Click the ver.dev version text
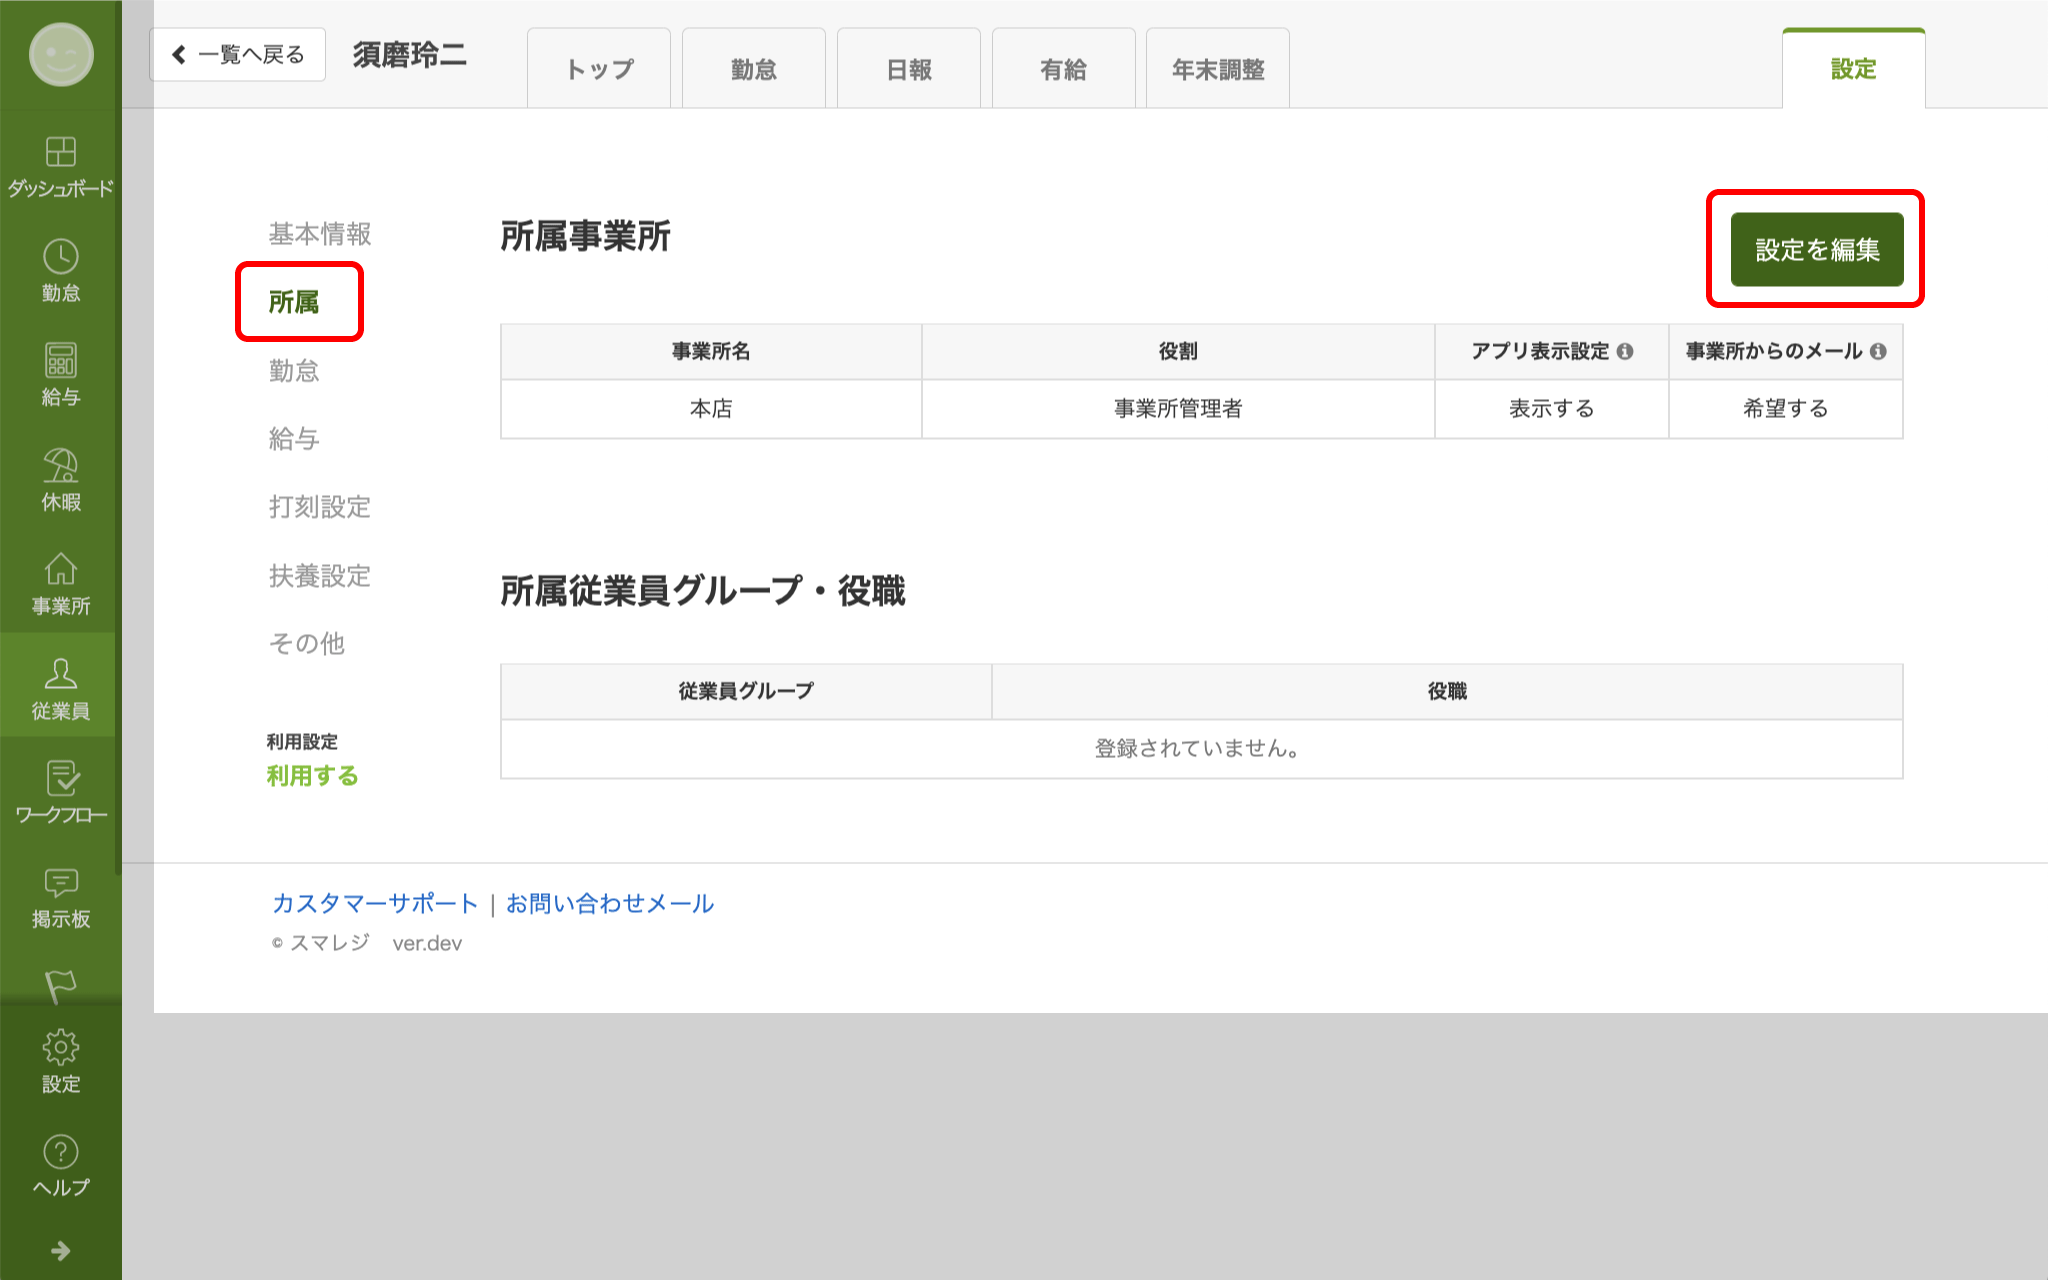Viewport: 2048px width, 1280px height. (x=427, y=943)
